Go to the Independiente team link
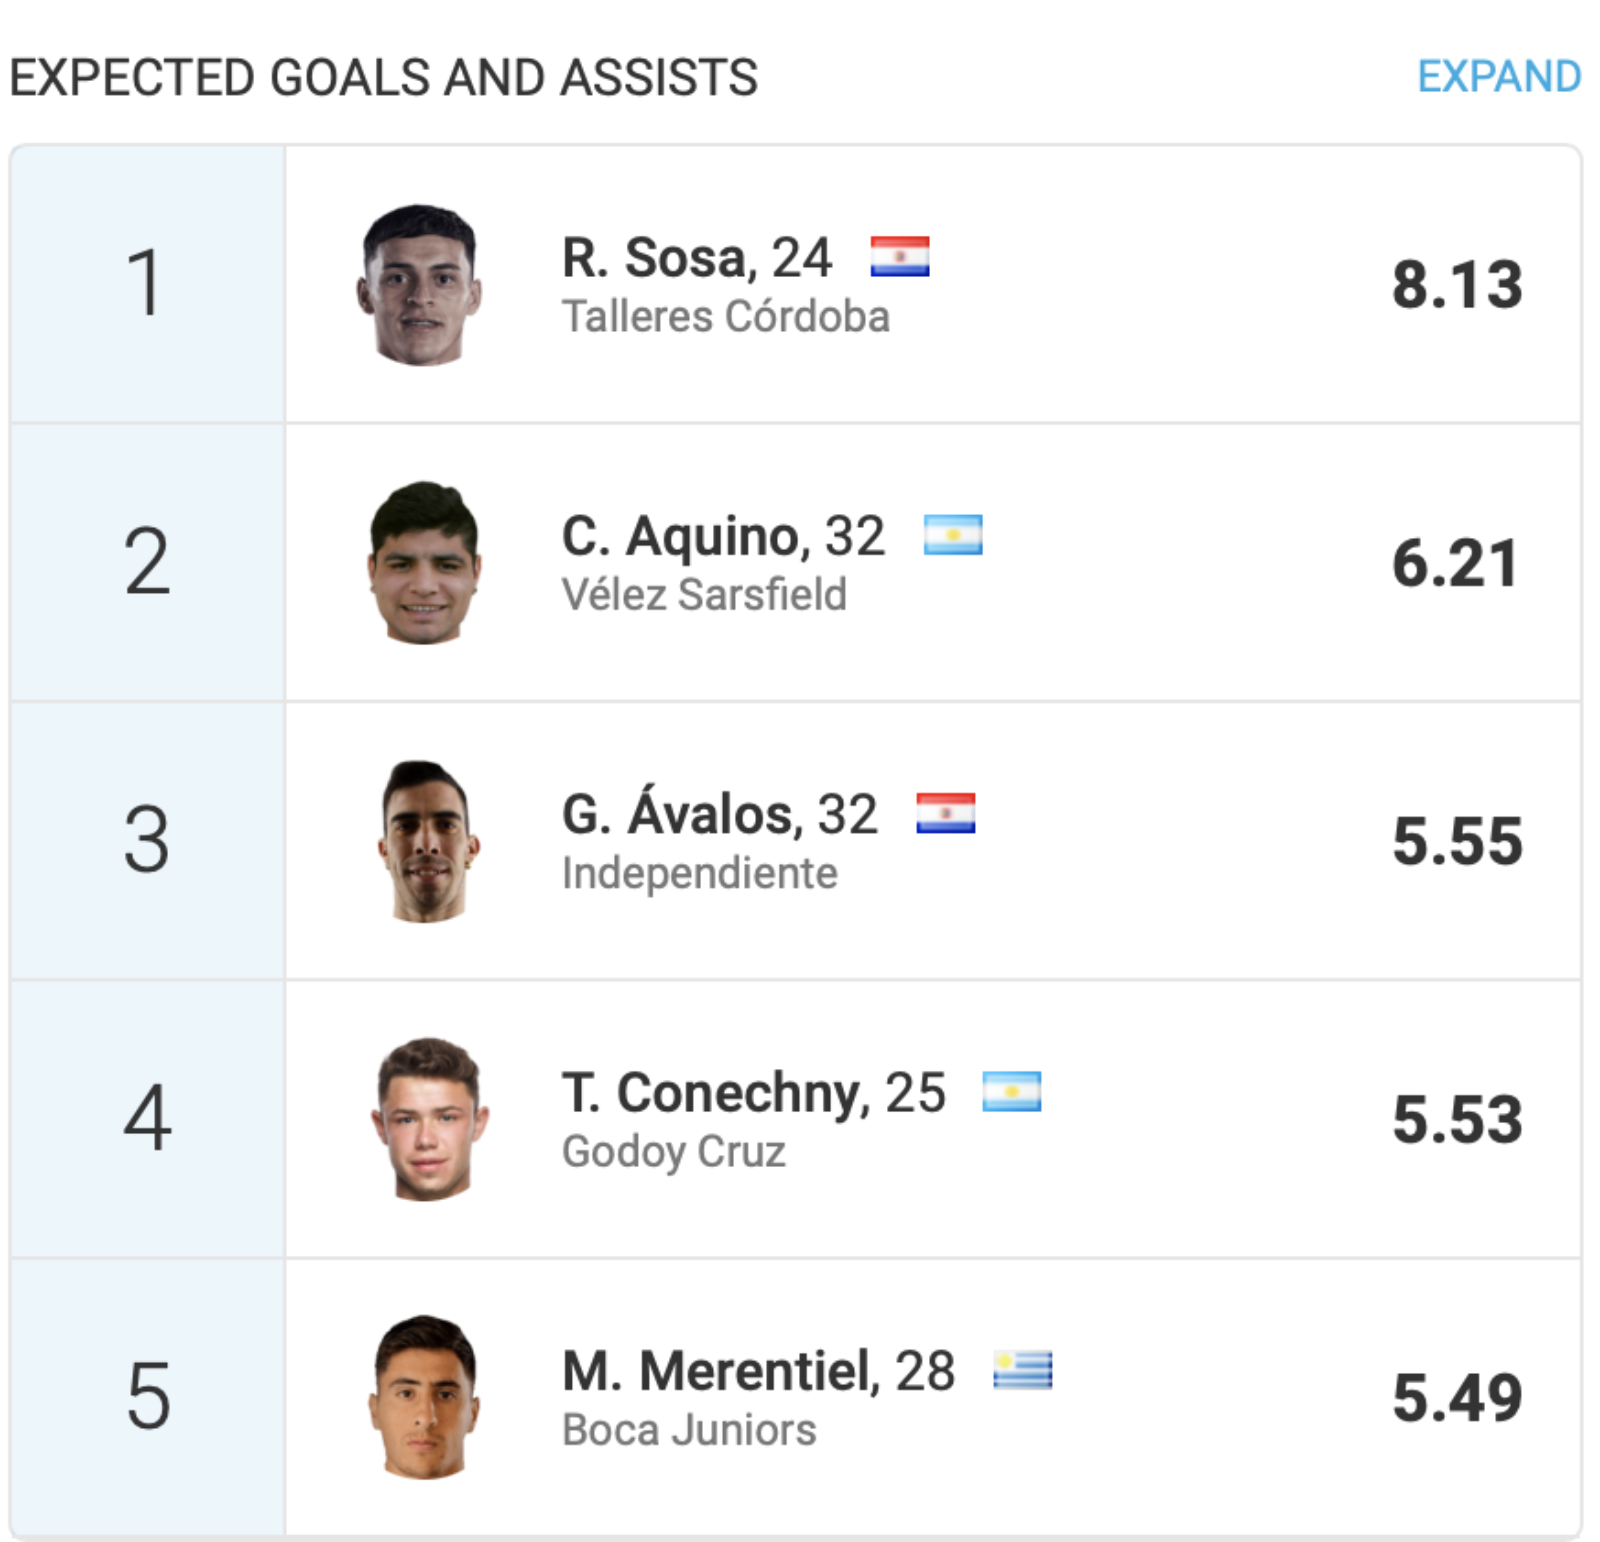The width and height of the screenshot is (1600, 1542). point(699,873)
